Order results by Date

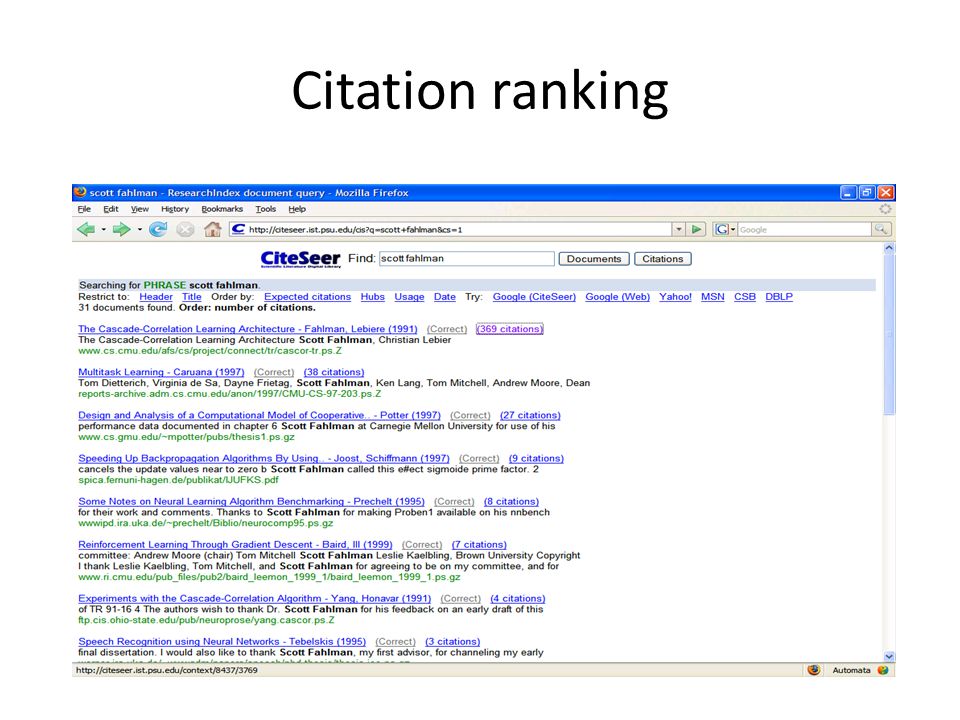click(444, 296)
